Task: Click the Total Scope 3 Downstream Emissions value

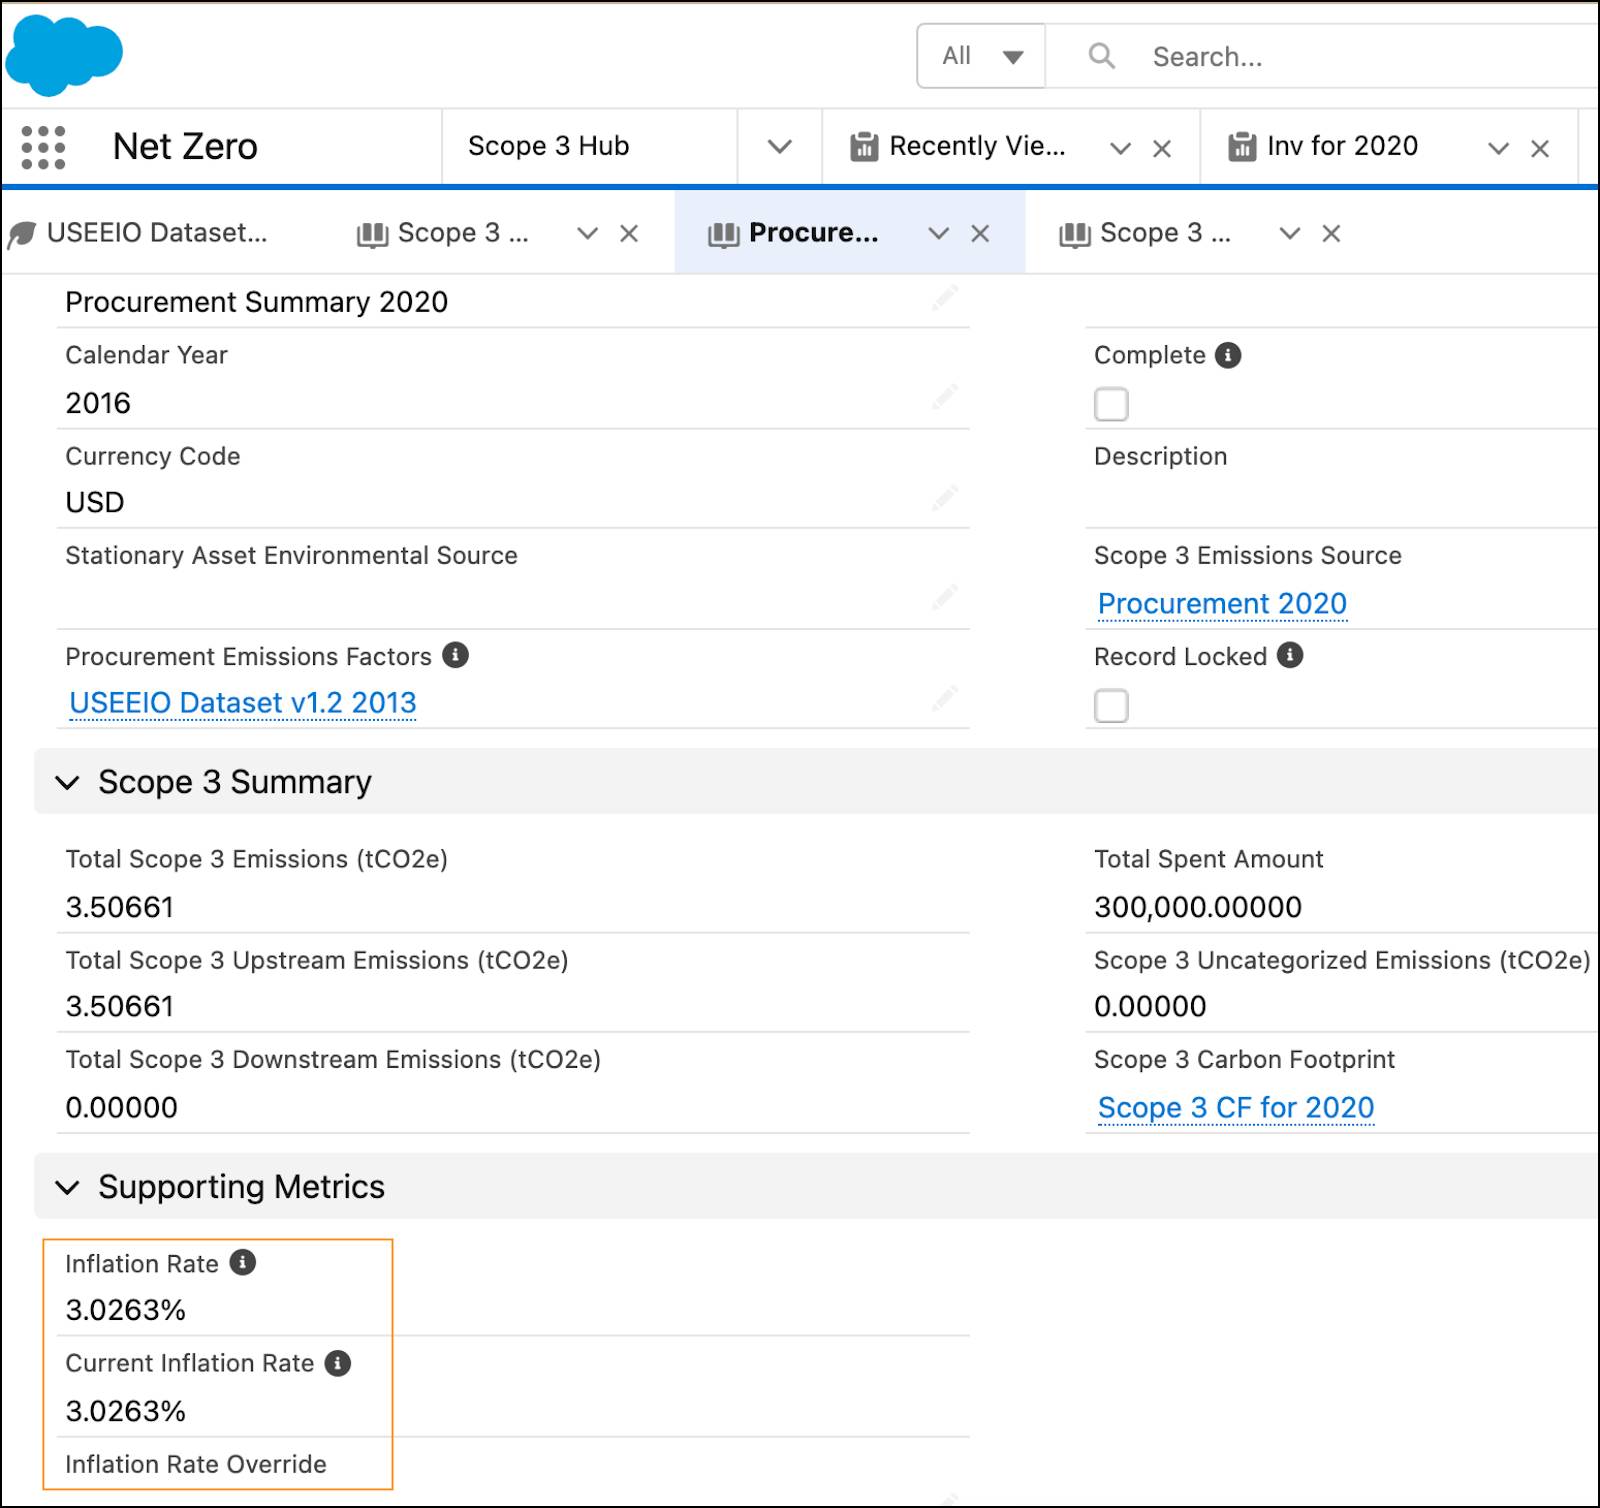Action: 121,1107
